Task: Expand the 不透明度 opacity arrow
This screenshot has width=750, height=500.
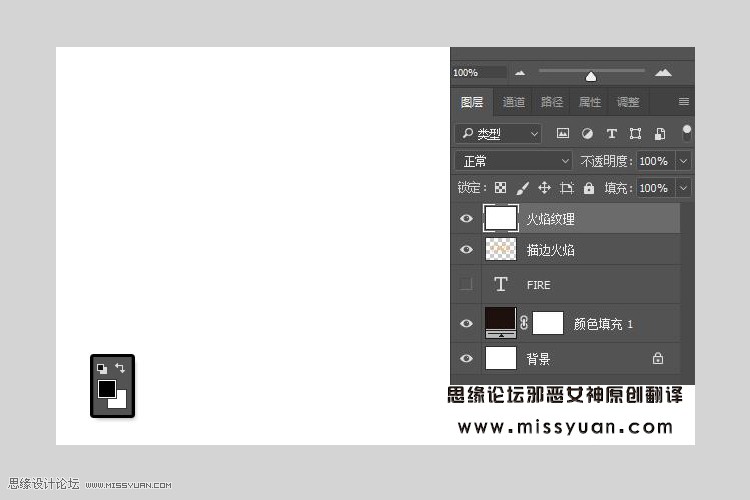Action: pos(683,161)
